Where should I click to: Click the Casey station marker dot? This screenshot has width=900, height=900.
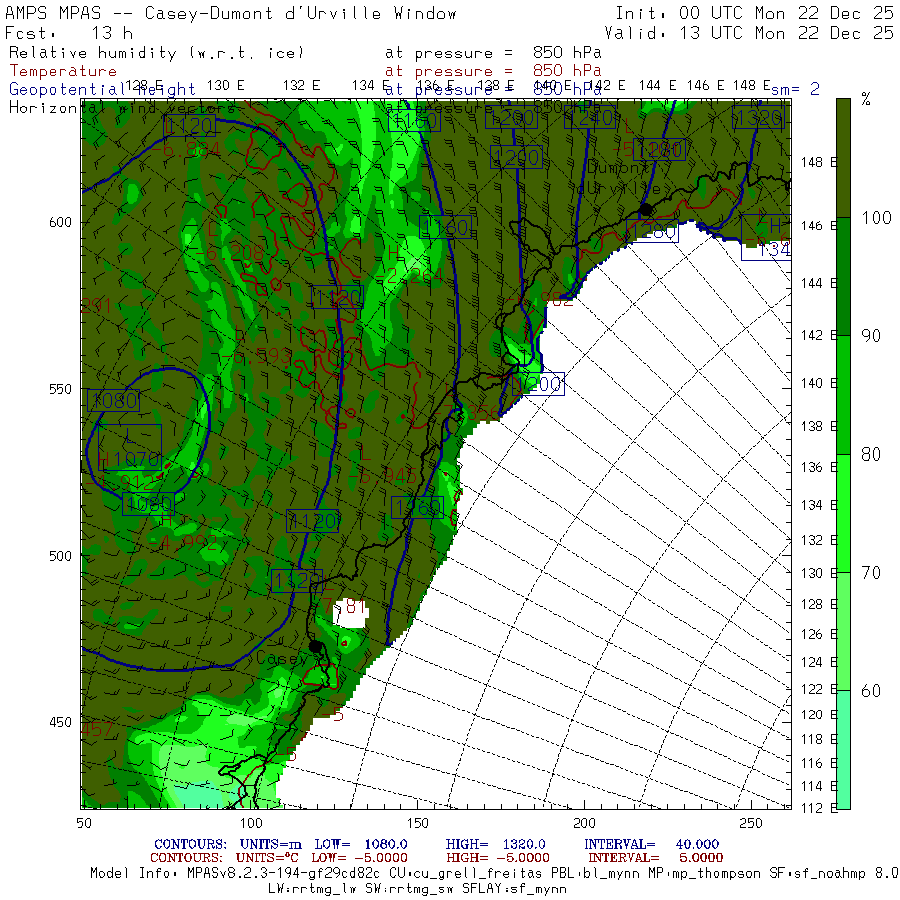(x=315, y=646)
